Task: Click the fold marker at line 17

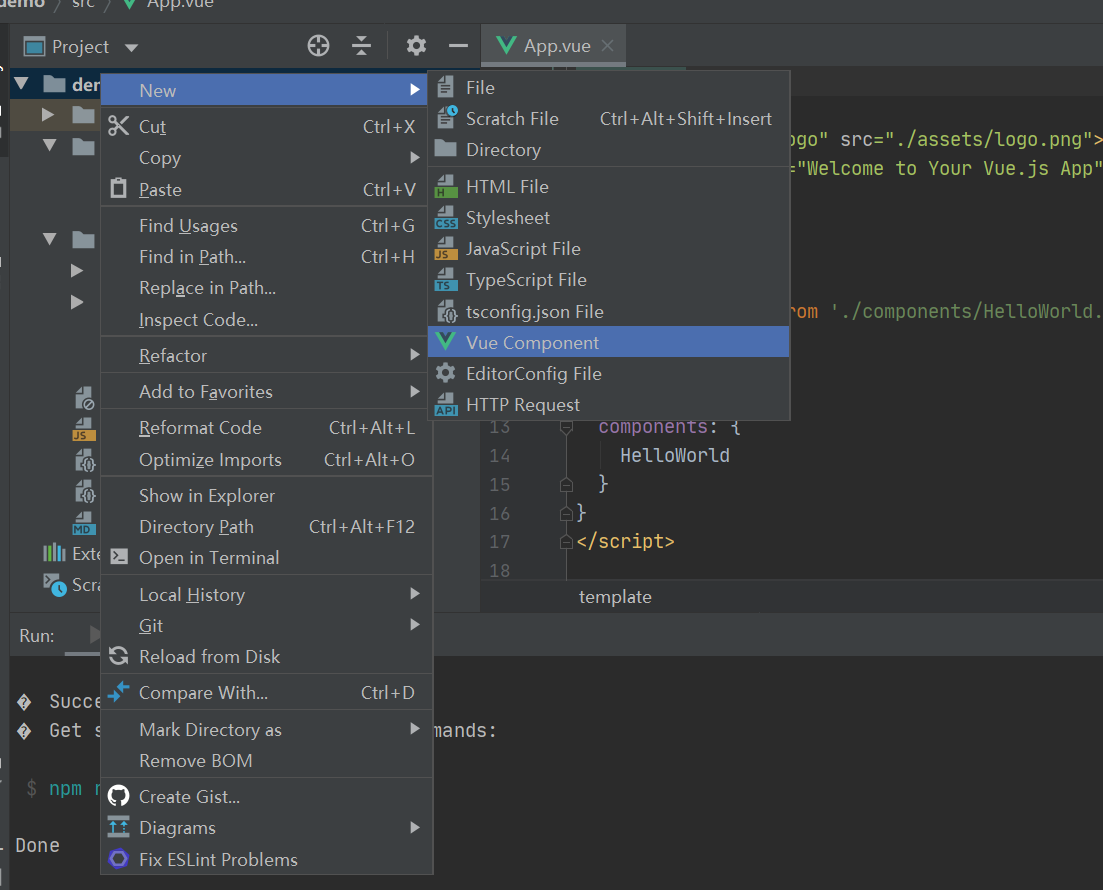Action: [566, 542]
